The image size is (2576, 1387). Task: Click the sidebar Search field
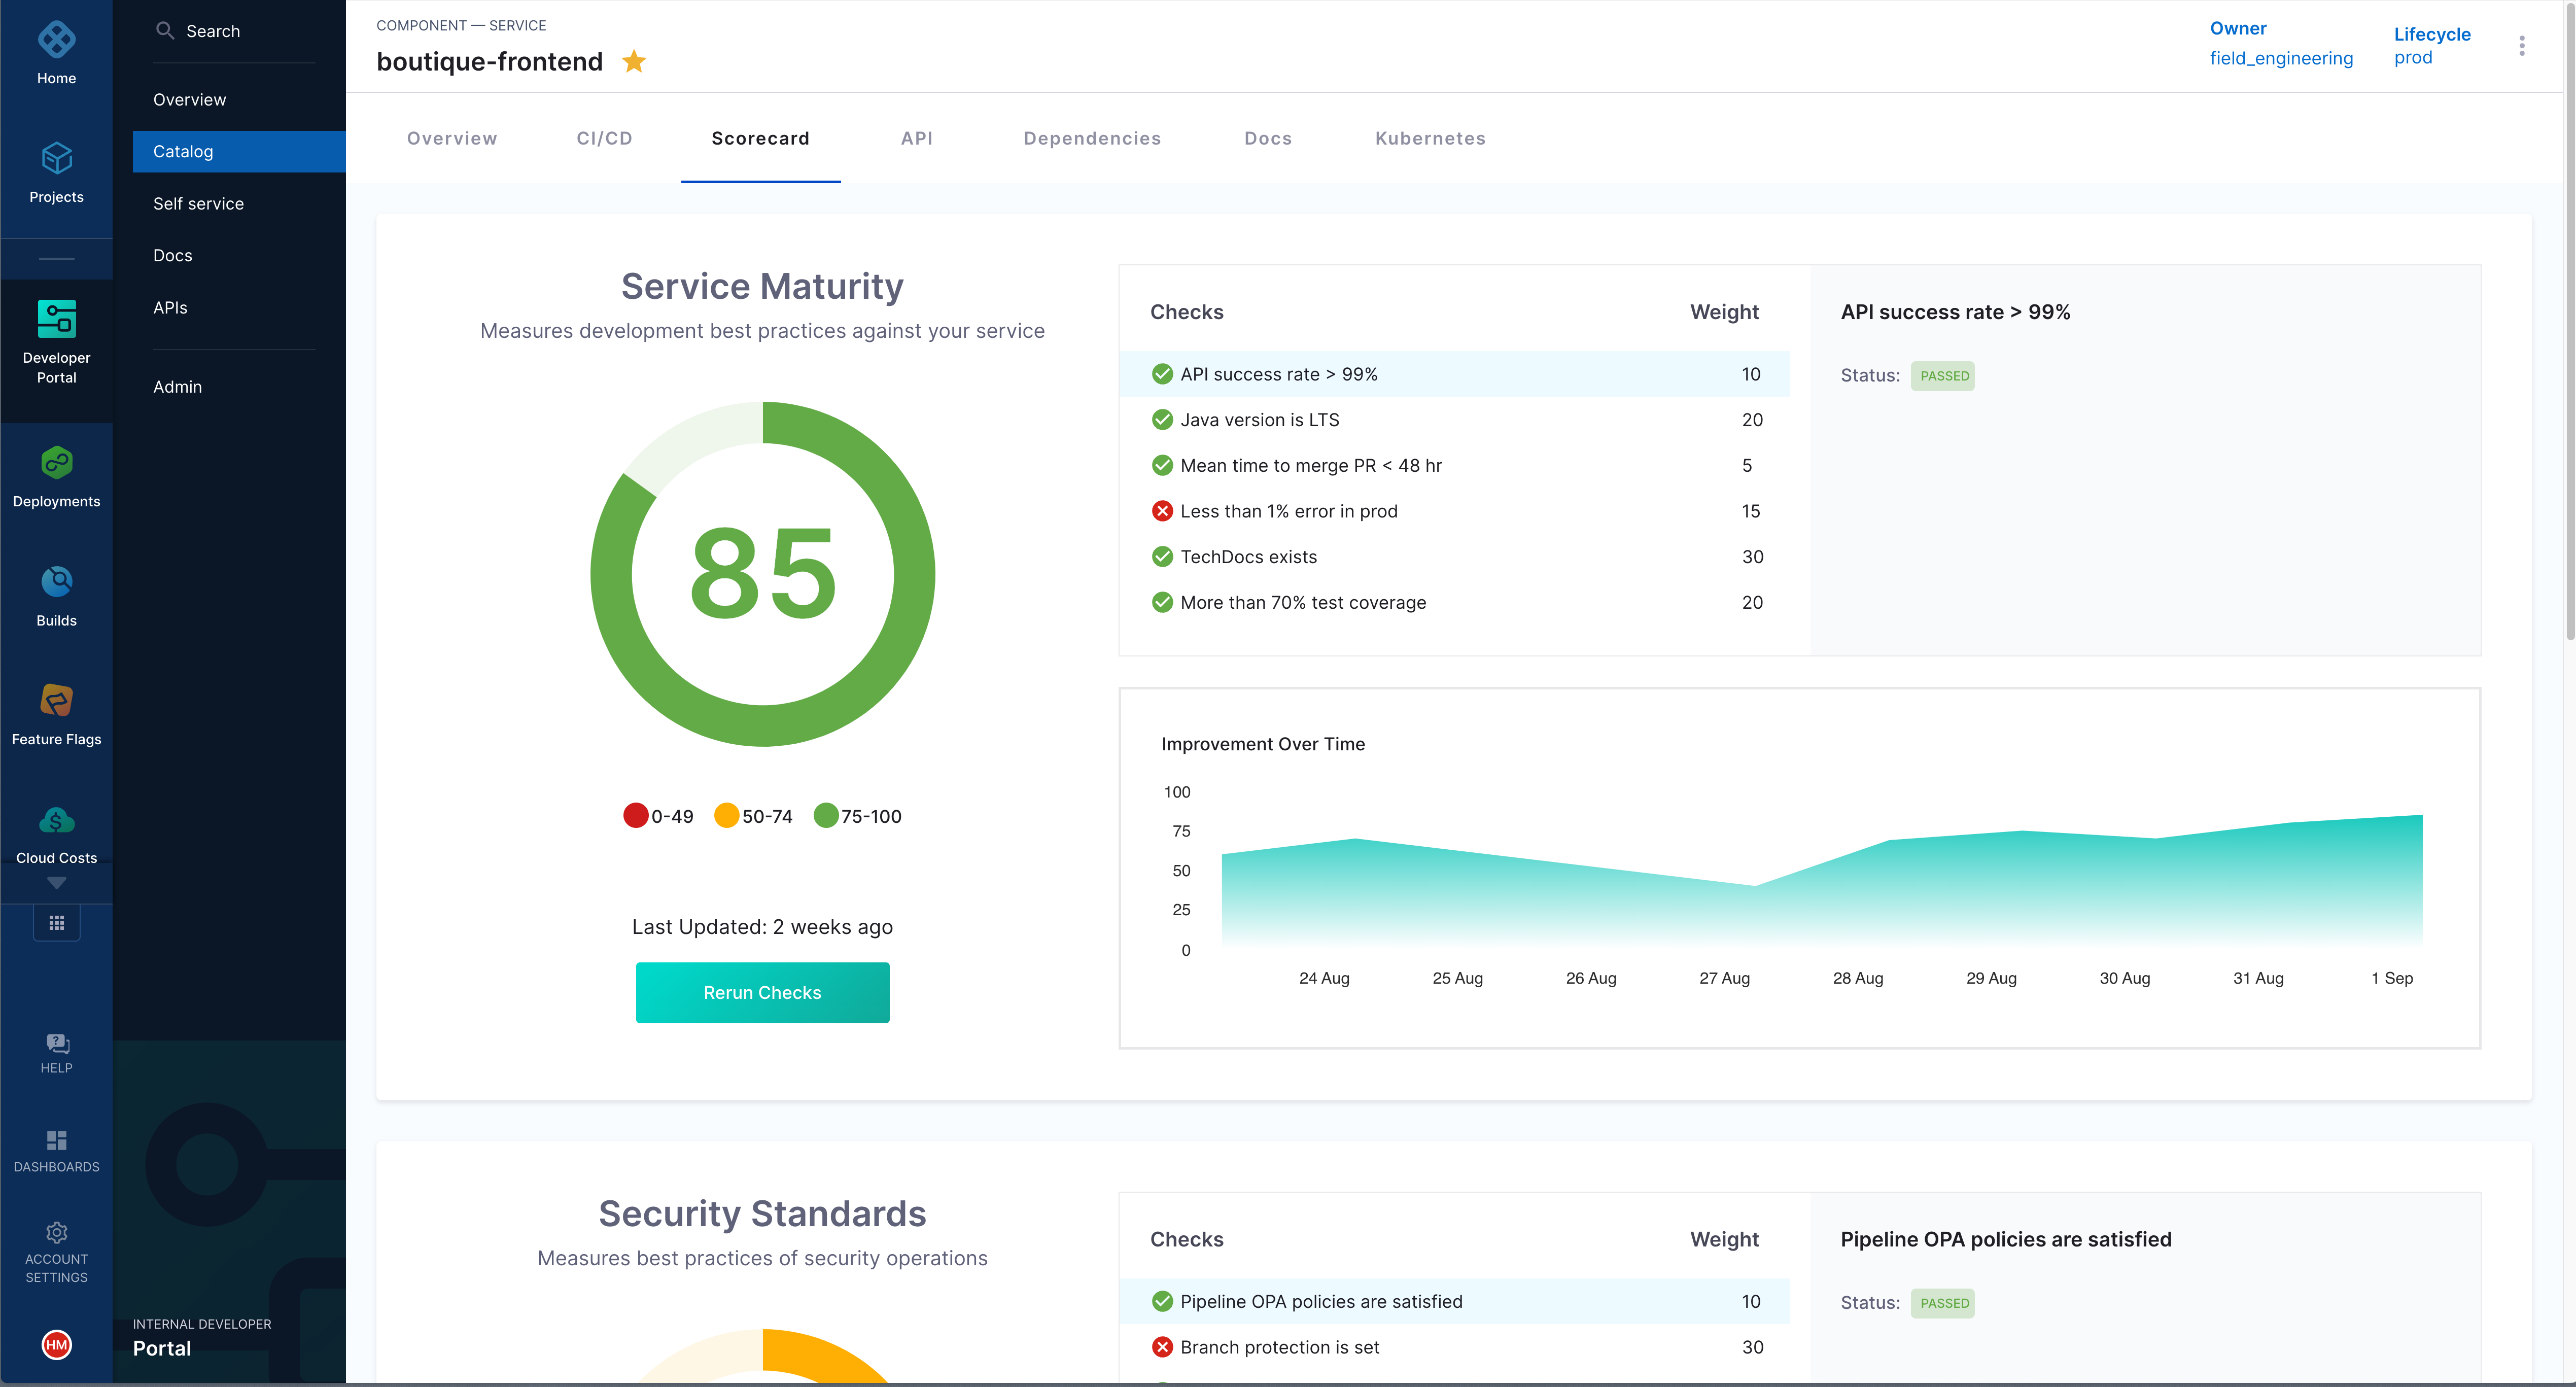[x=213, y=31]
